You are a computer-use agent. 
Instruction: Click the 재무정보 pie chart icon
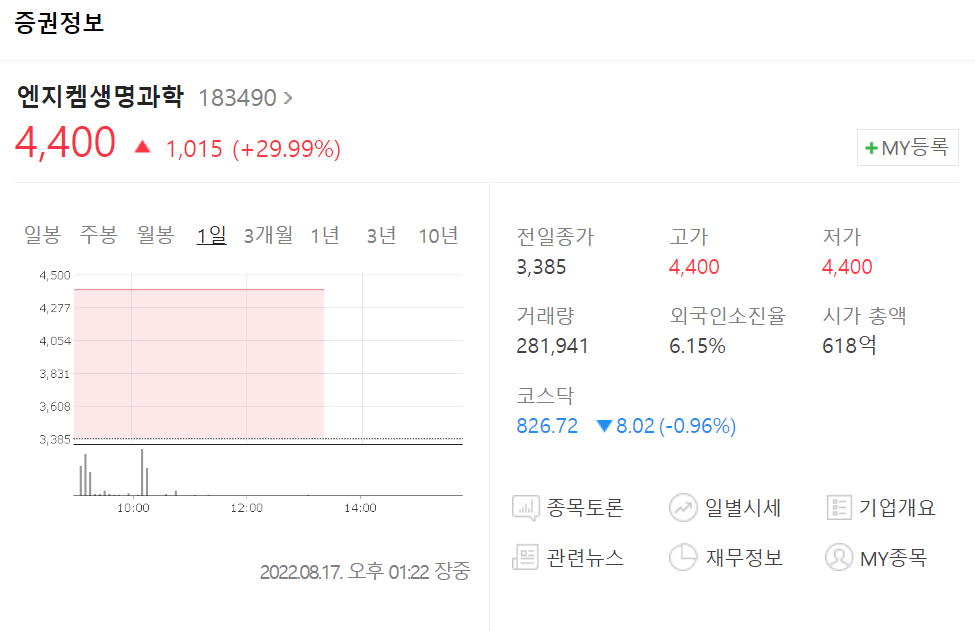point(683,558)
